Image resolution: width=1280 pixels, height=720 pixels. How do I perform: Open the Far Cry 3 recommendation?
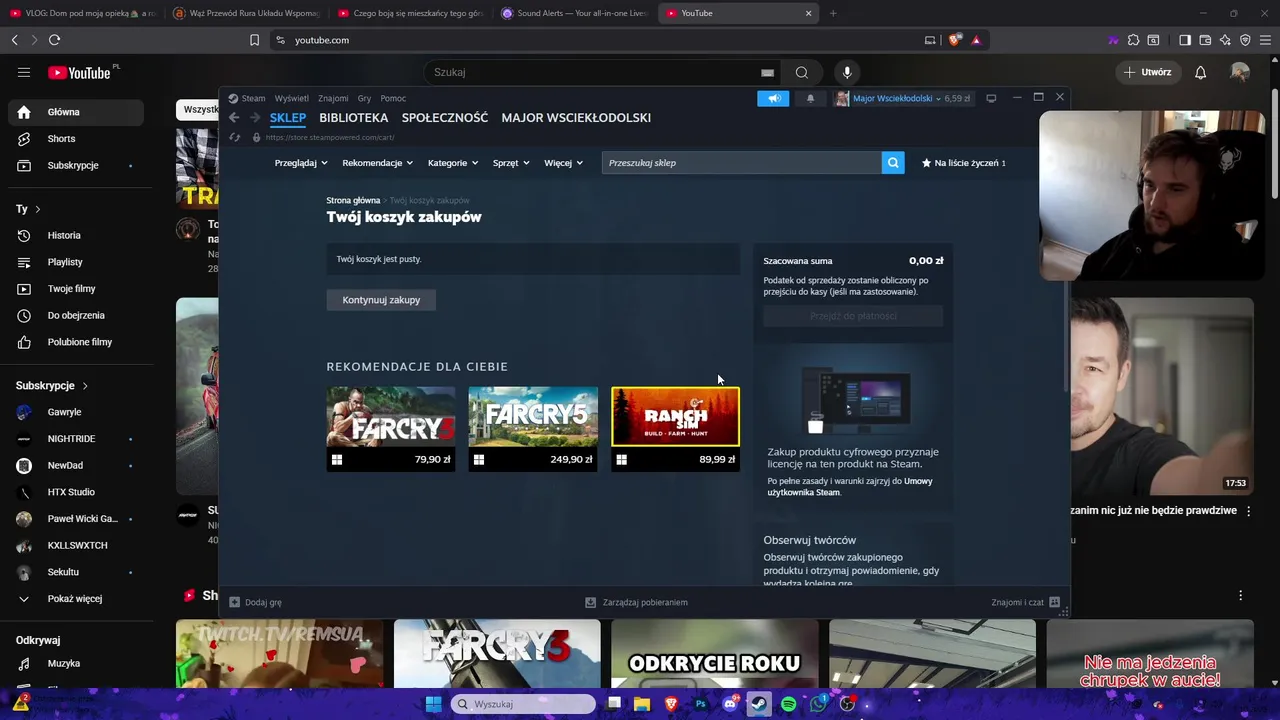coord(391,429)
